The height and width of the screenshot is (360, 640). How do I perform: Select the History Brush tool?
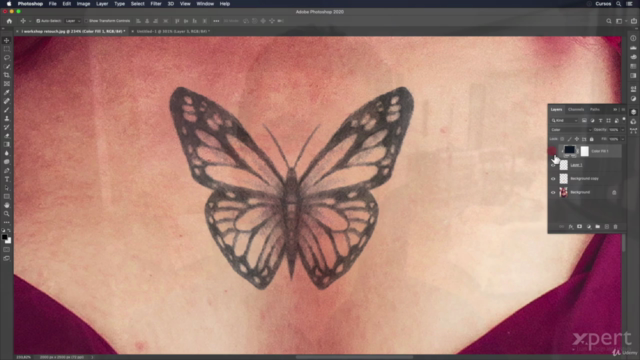coord(7,127)
